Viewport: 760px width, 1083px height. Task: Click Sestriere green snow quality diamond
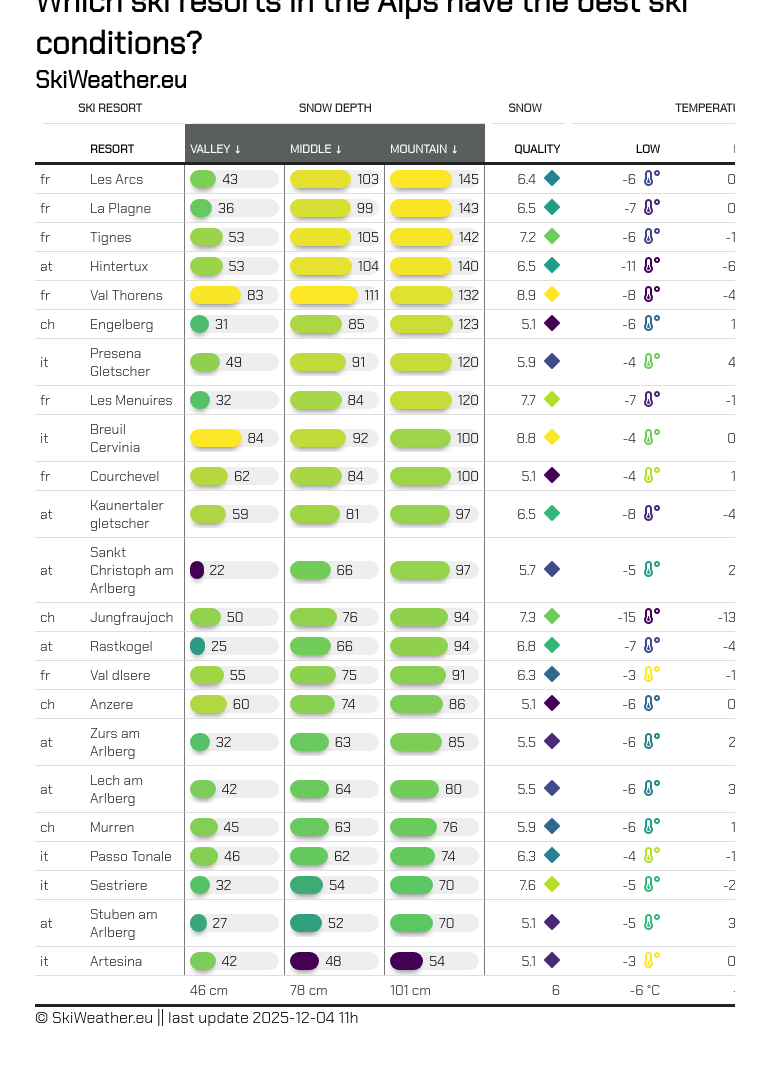[551, 885]
